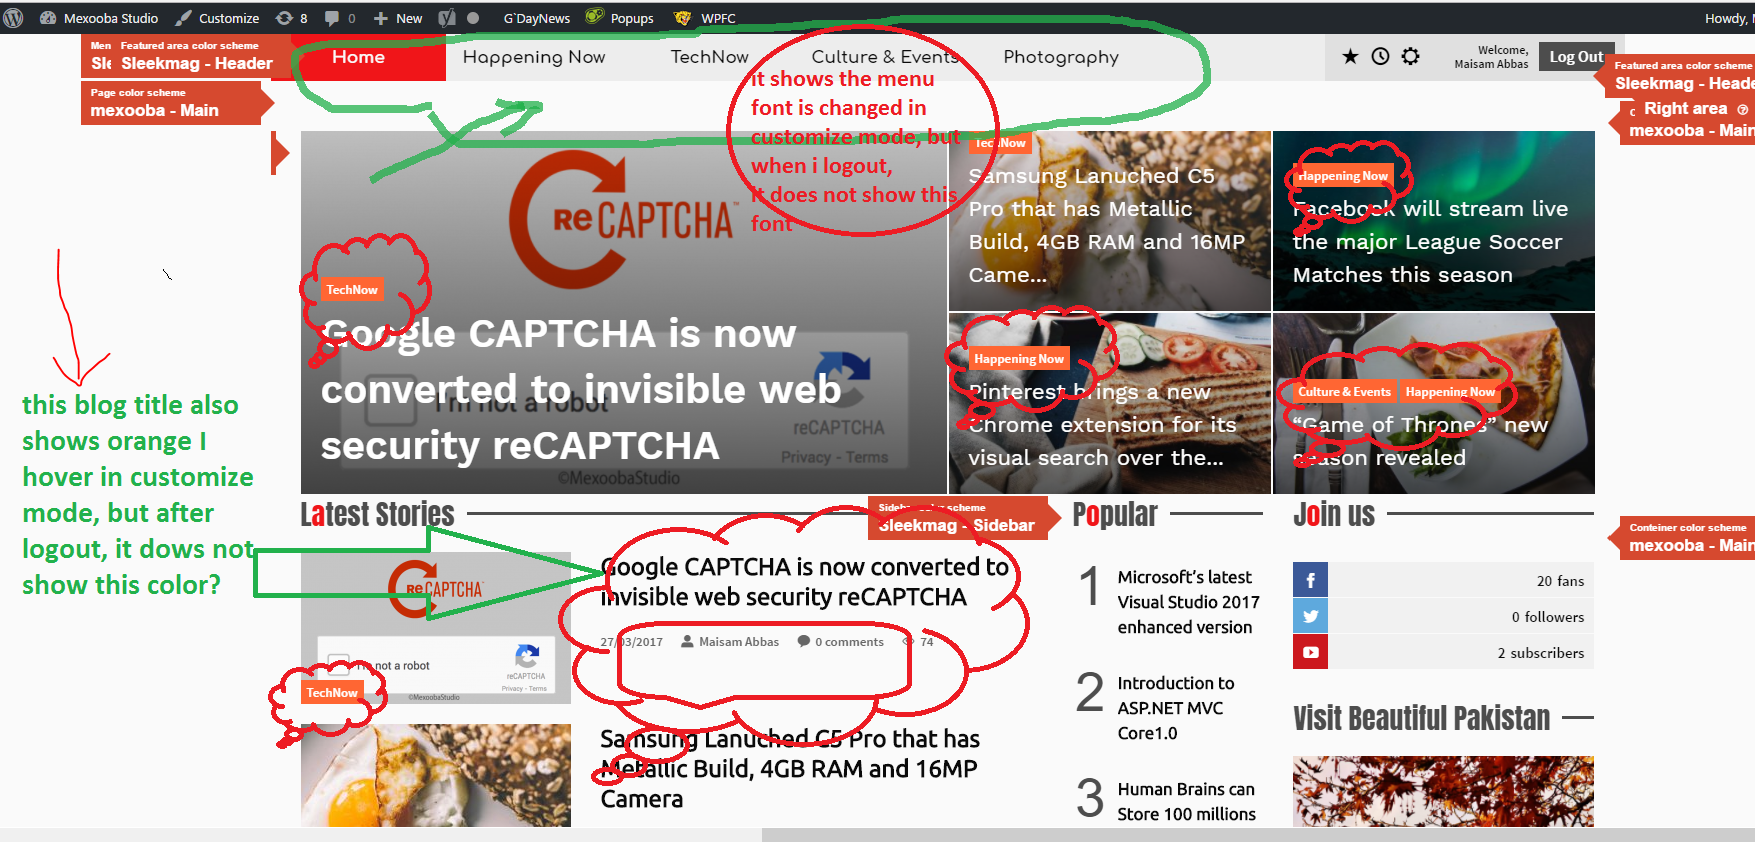Screen dimensions: 1755x842
Task: Open the Culture & Events menu item
Action: click(x=884, y=57)
